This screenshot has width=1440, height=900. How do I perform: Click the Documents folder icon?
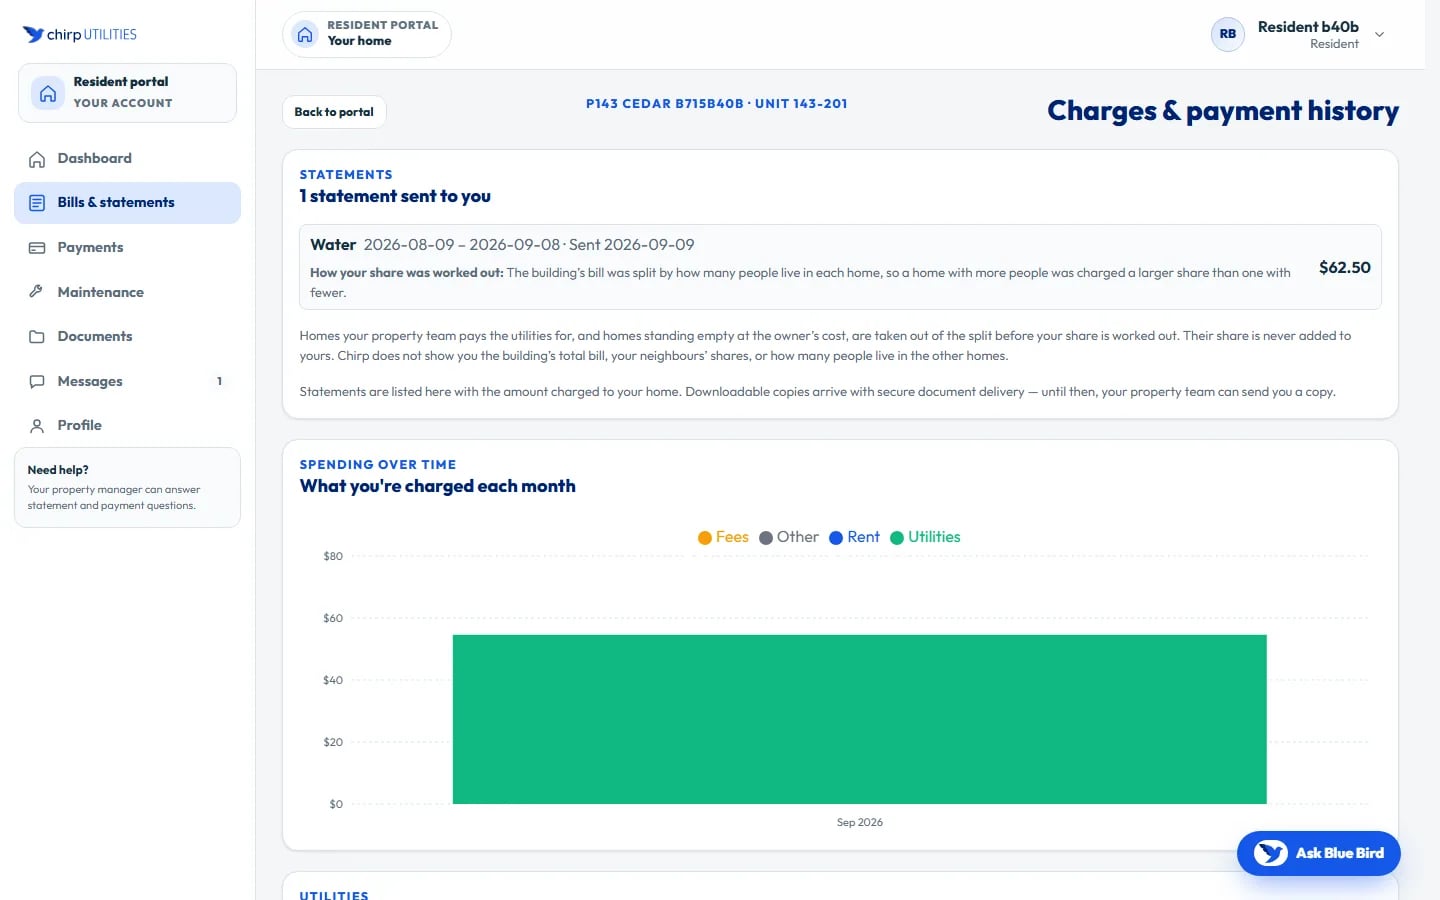coord(37,337)
